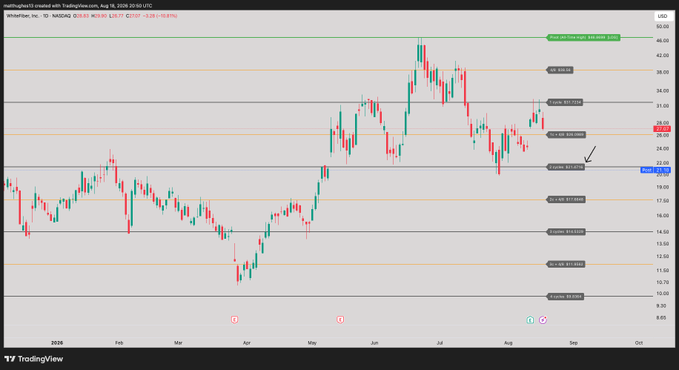The image size is (679, 370).
Task: Click the Jul label on time axis
Action: (x=440, y=343)
